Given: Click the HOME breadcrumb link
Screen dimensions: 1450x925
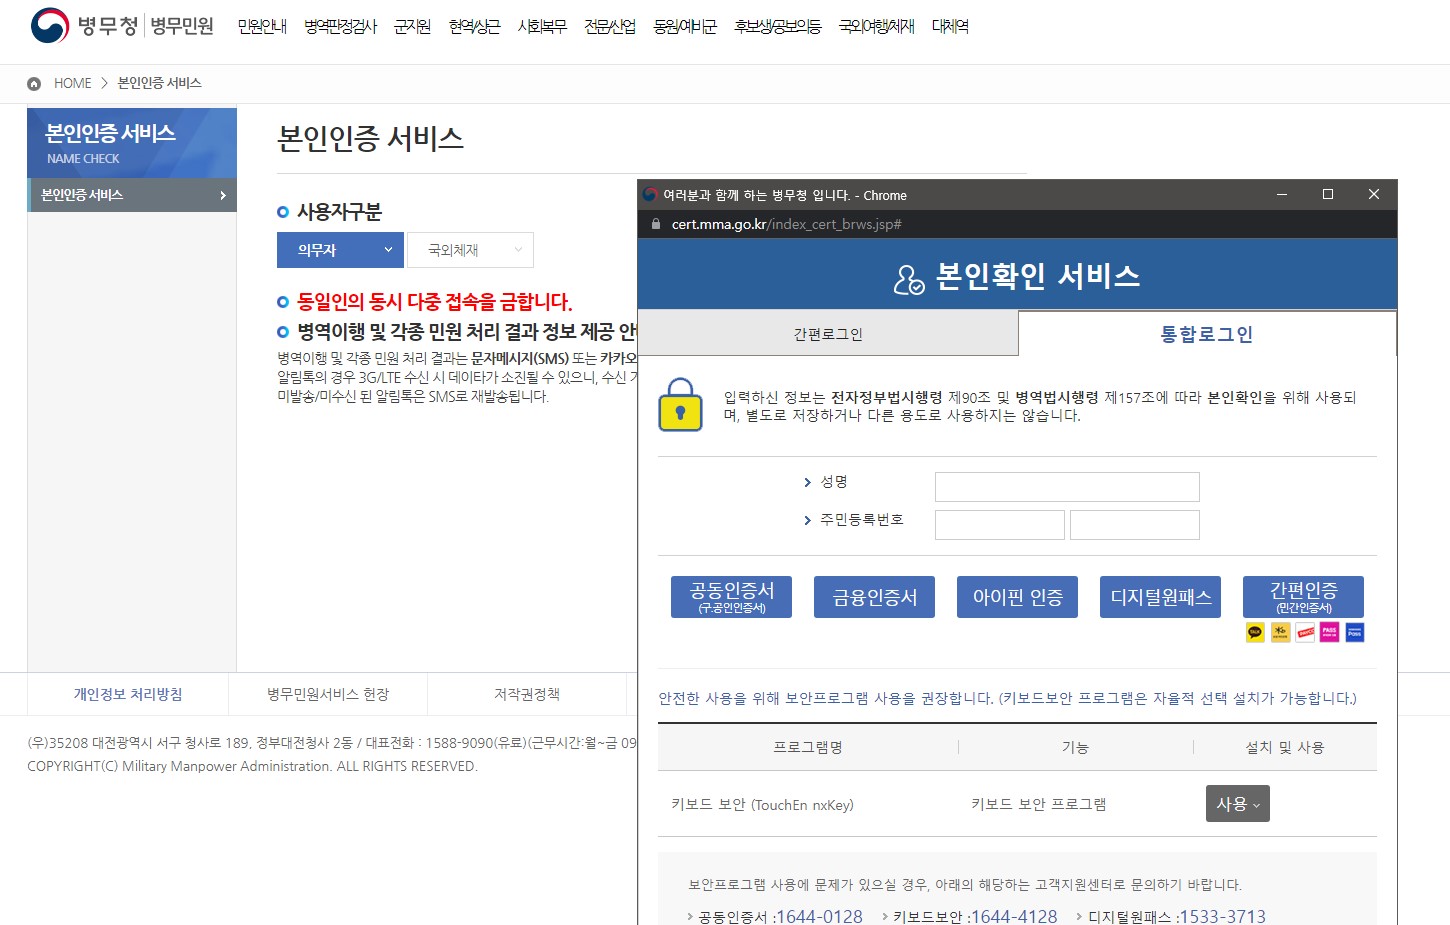Looking at the screenshot, I should click(72, 84).
